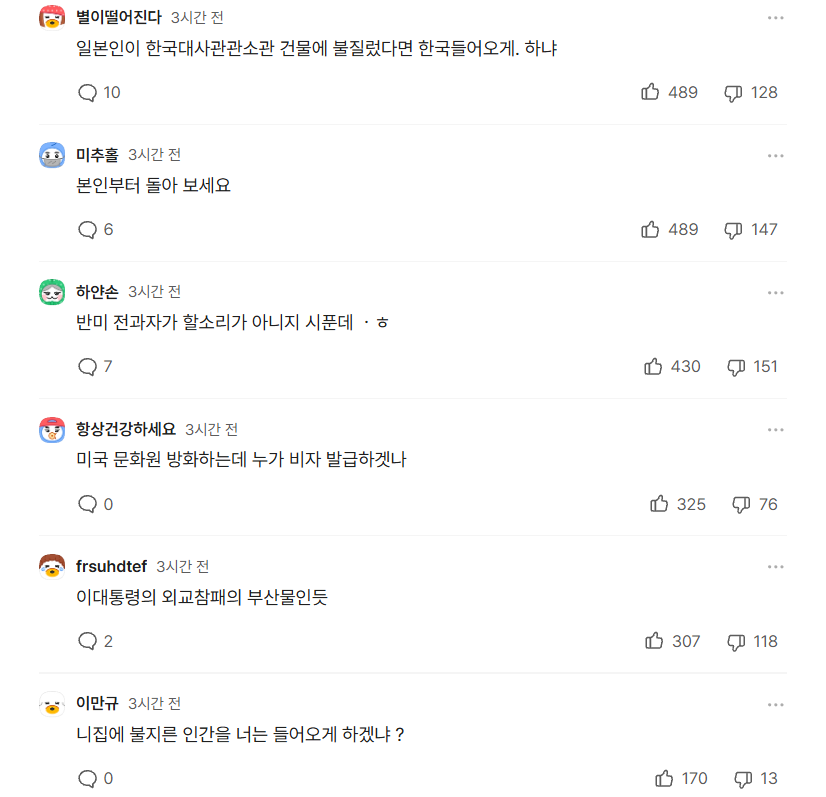
Task: Open three-dot menu on 미추홀's comment
Action: pos(775,155)
